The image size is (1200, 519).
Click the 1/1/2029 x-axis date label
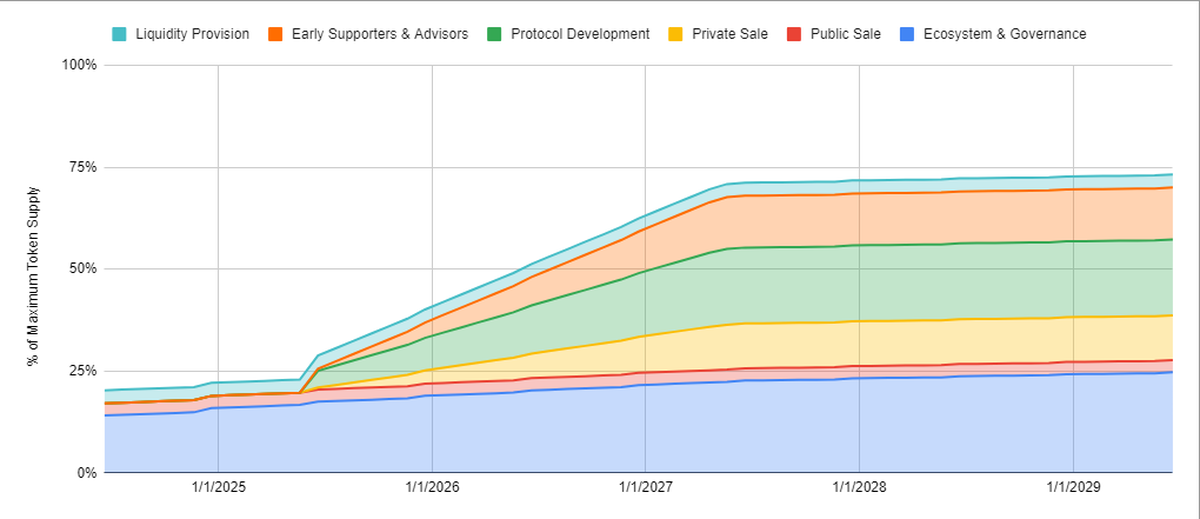pyautogui.click(x=1073, y=488)
